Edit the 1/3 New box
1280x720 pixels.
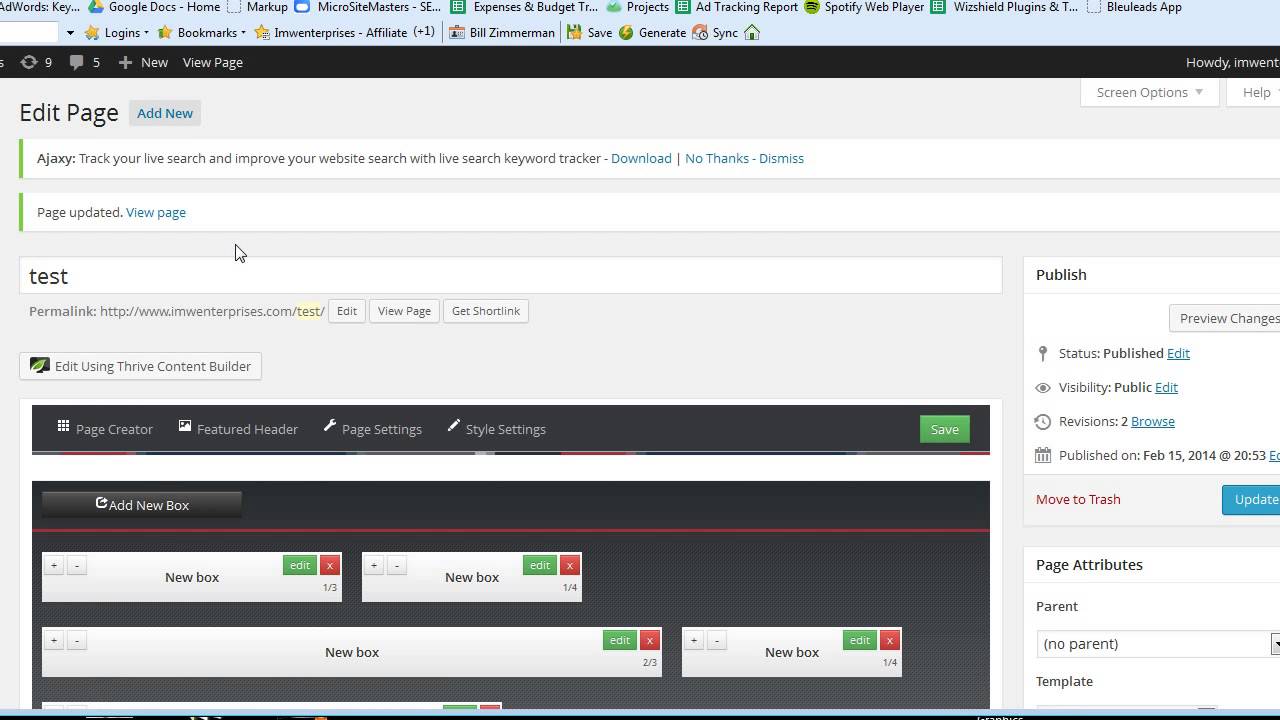coord(300,565)
